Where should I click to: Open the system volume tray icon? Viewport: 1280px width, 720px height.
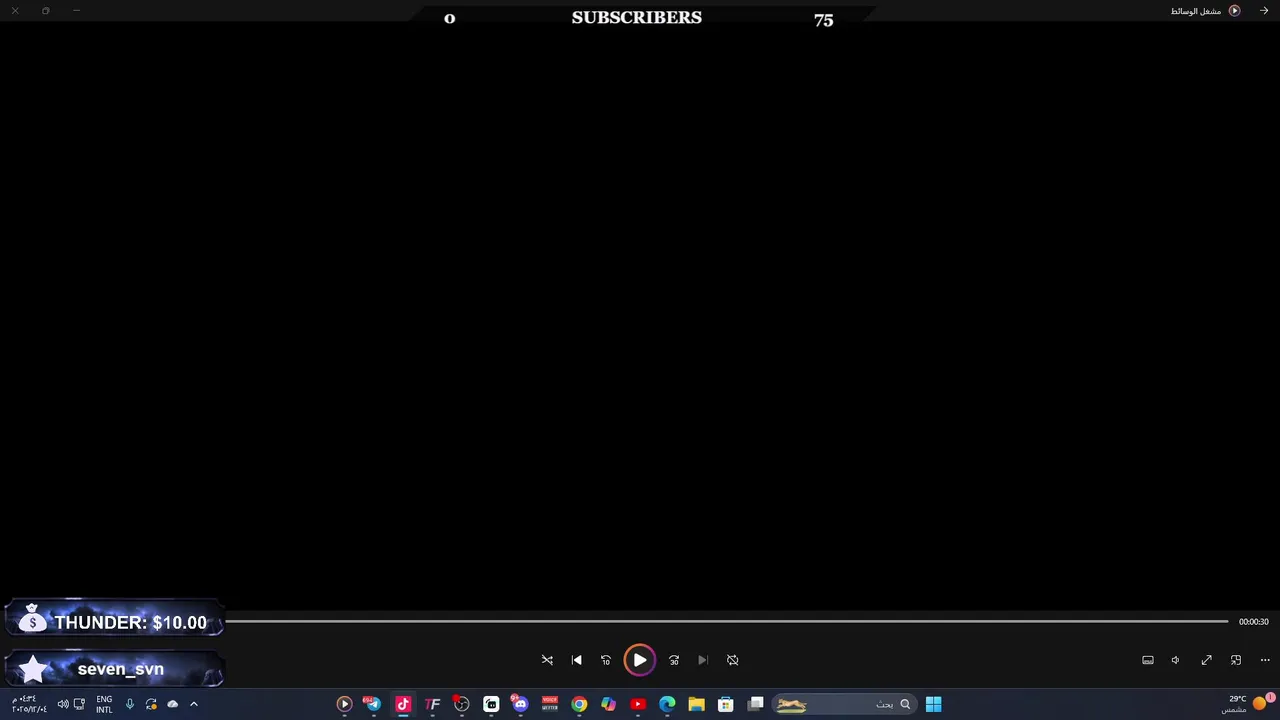[x=63, y=704]
